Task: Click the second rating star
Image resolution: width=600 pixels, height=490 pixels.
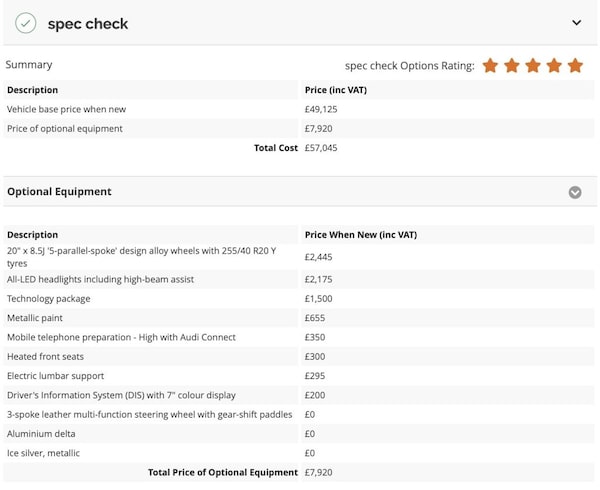Action: coord(511,66)
